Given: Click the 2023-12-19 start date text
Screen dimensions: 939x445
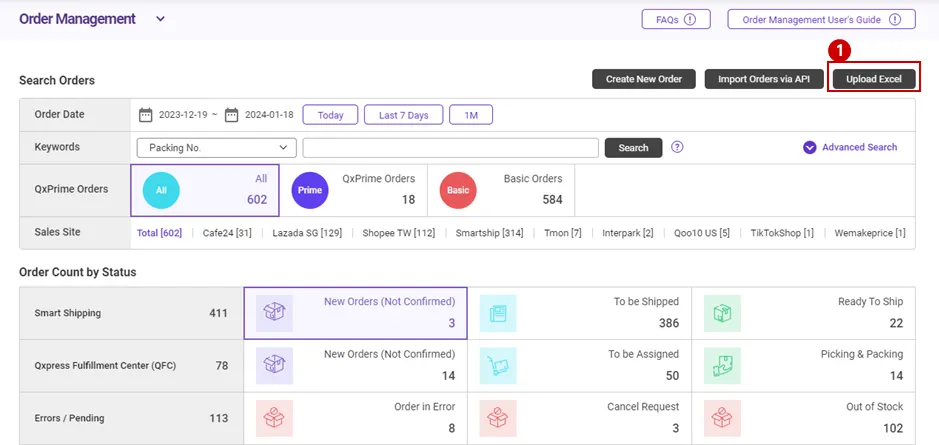Looking at the screenshot, I should 183,114.
